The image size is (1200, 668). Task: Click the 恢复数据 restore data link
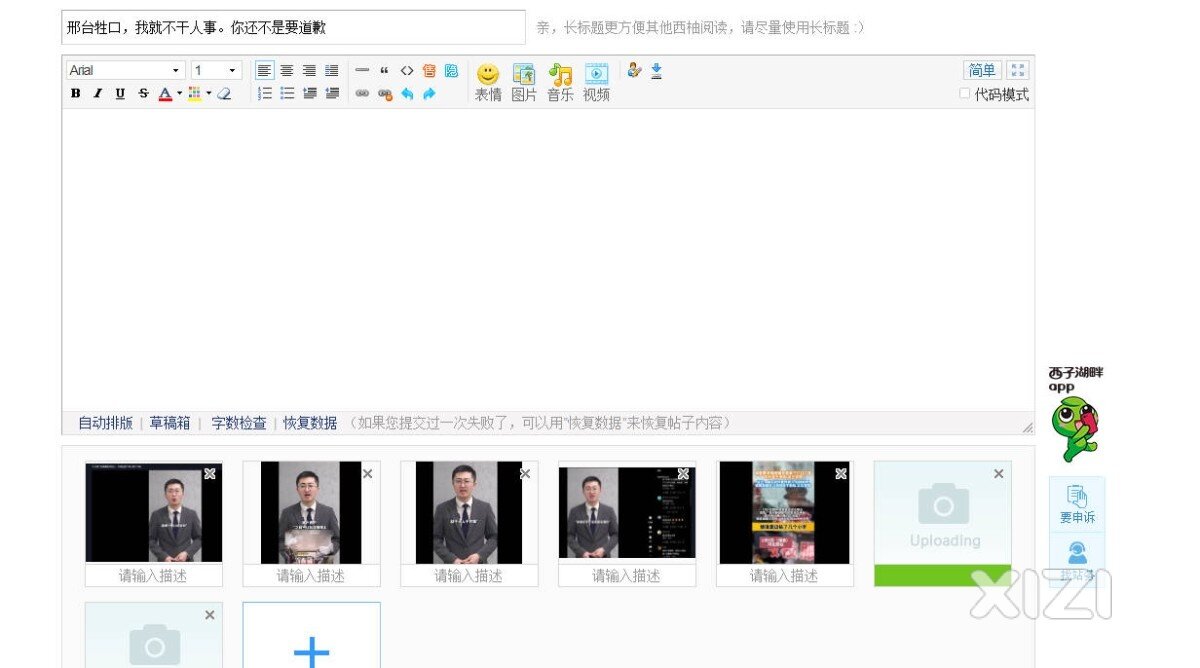(x=310, y=423)
